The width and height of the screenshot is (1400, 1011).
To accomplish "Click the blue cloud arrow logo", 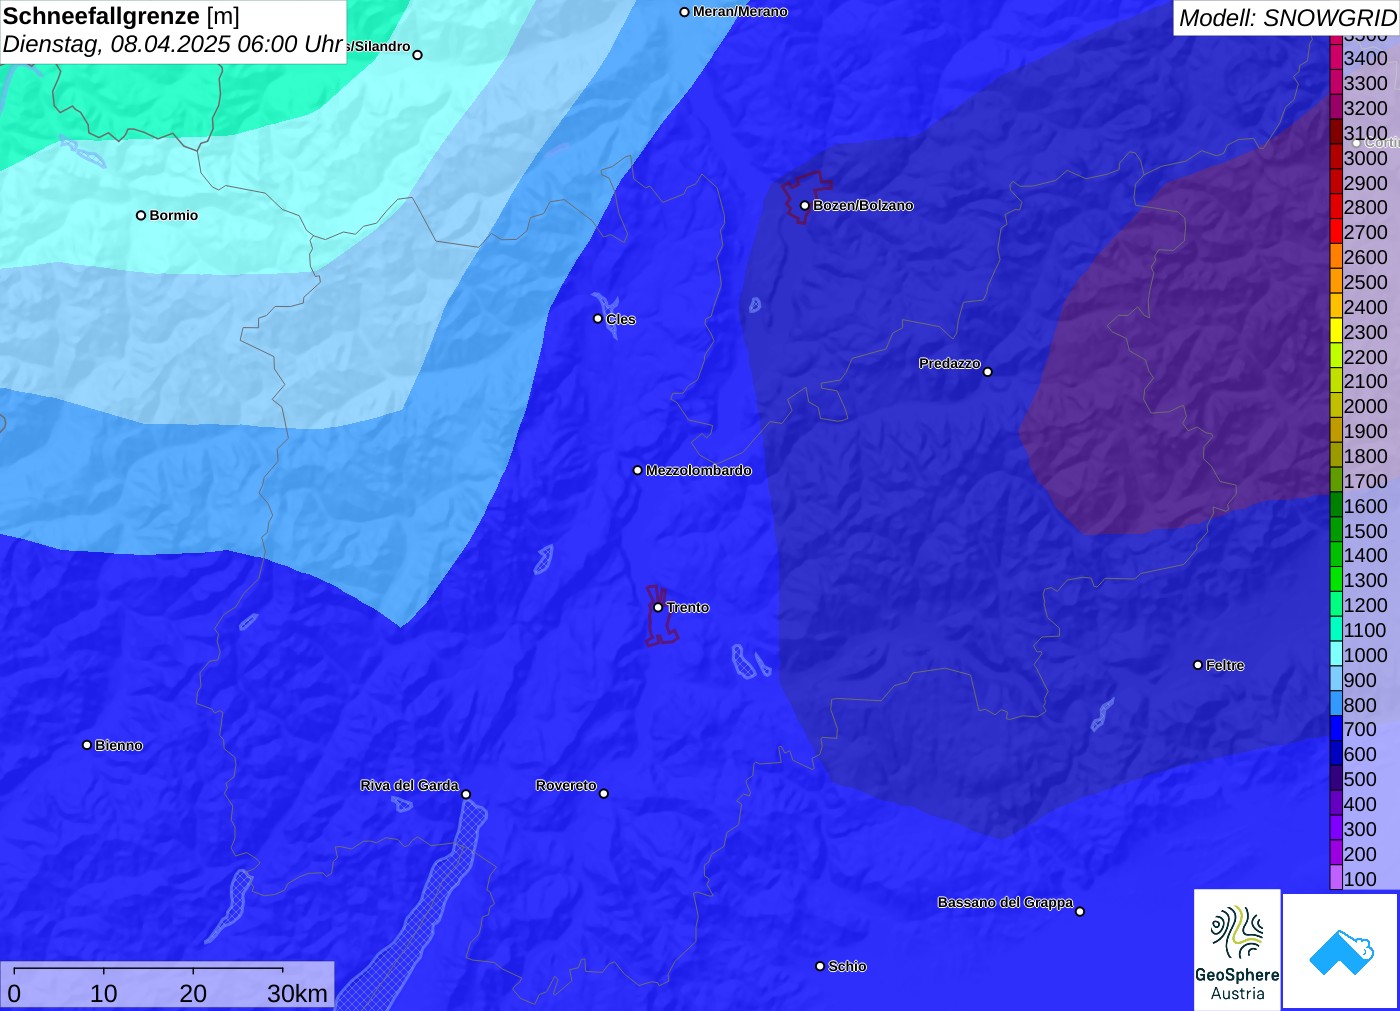I will [1340, 951].
